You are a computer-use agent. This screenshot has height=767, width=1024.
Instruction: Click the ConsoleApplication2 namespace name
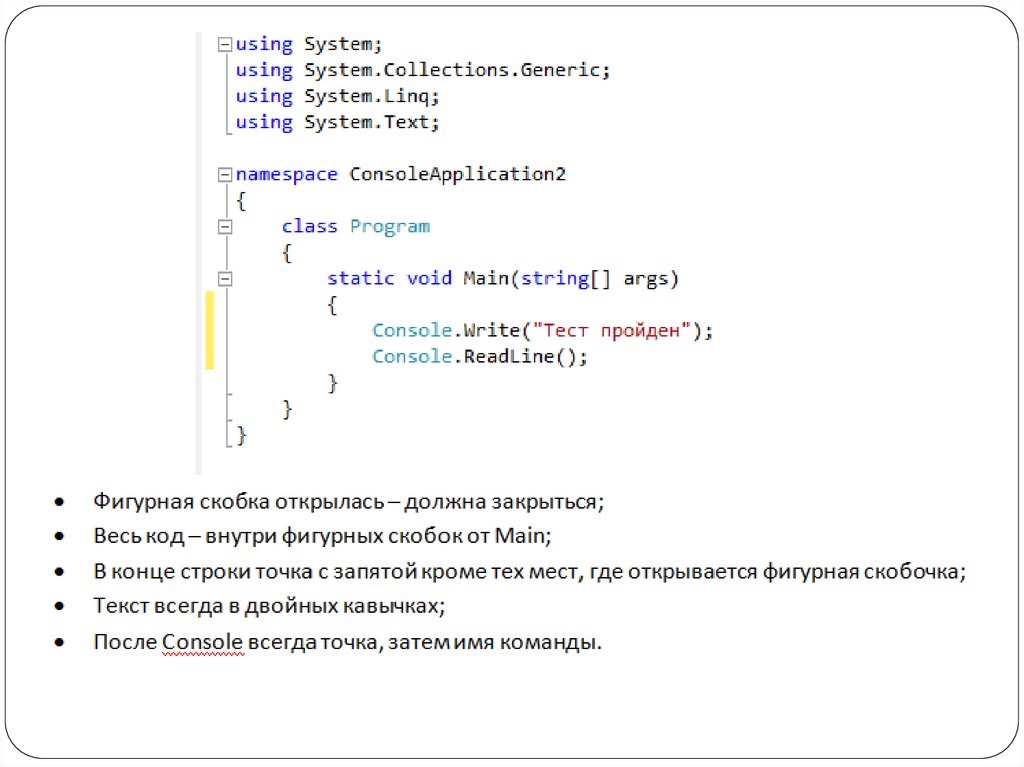click(x=457, y=175)
